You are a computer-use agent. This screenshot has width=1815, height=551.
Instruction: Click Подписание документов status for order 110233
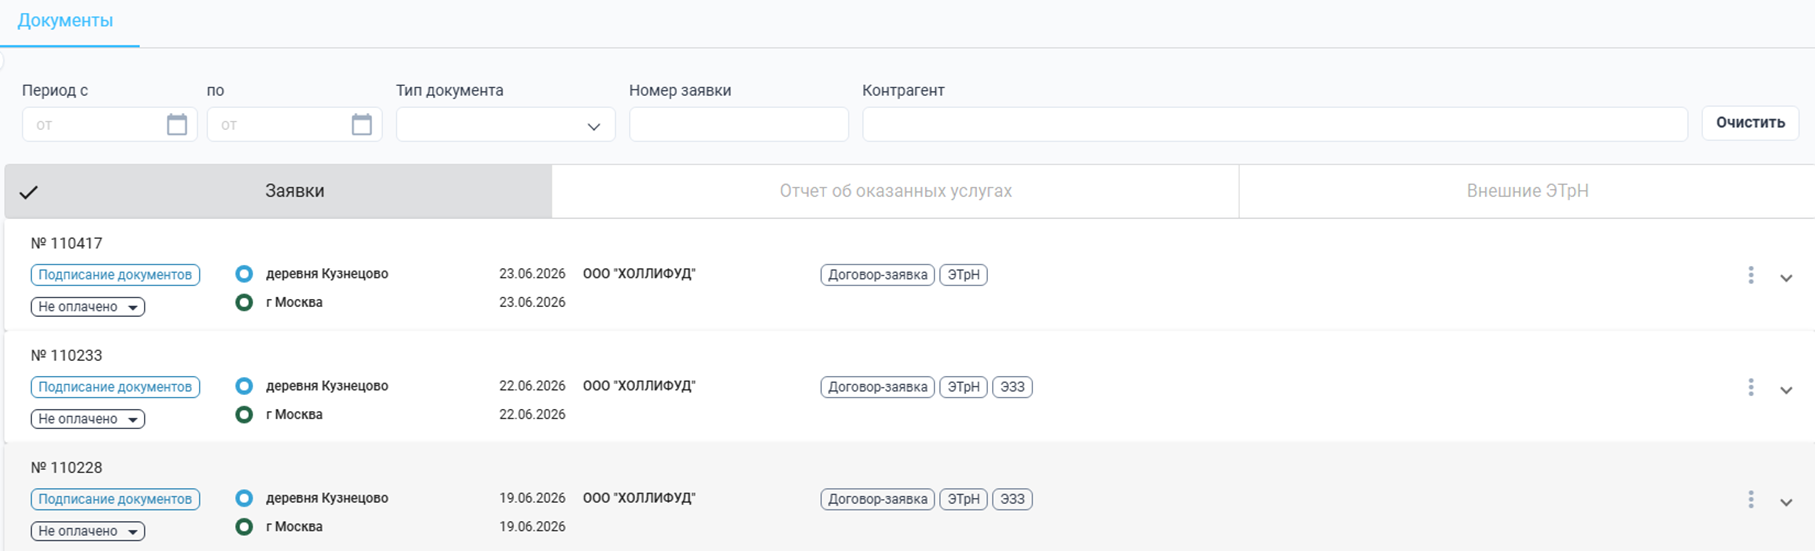point(115,387)
